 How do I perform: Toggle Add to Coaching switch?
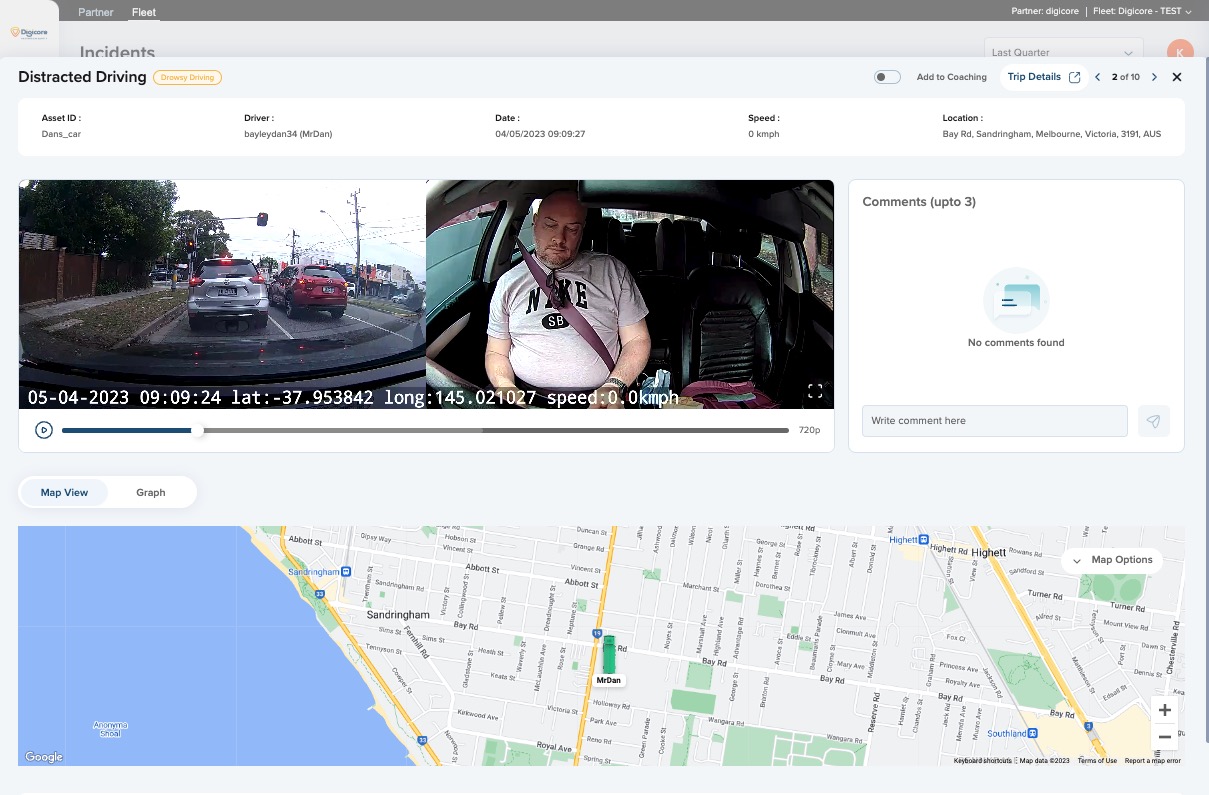pyautogui.click(x=887, y=77)
